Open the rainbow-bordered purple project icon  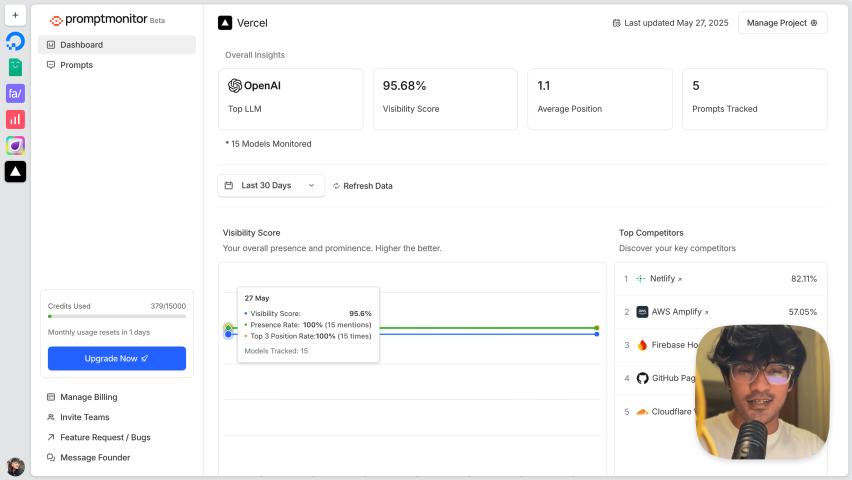coord(15,145)
